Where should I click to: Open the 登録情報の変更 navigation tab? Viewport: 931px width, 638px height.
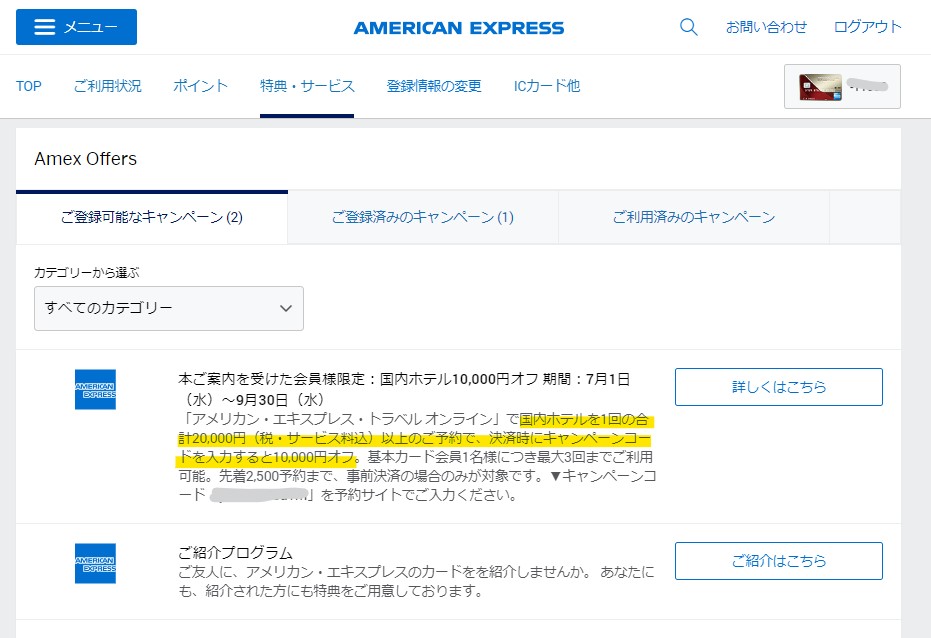tap(434, 86)
